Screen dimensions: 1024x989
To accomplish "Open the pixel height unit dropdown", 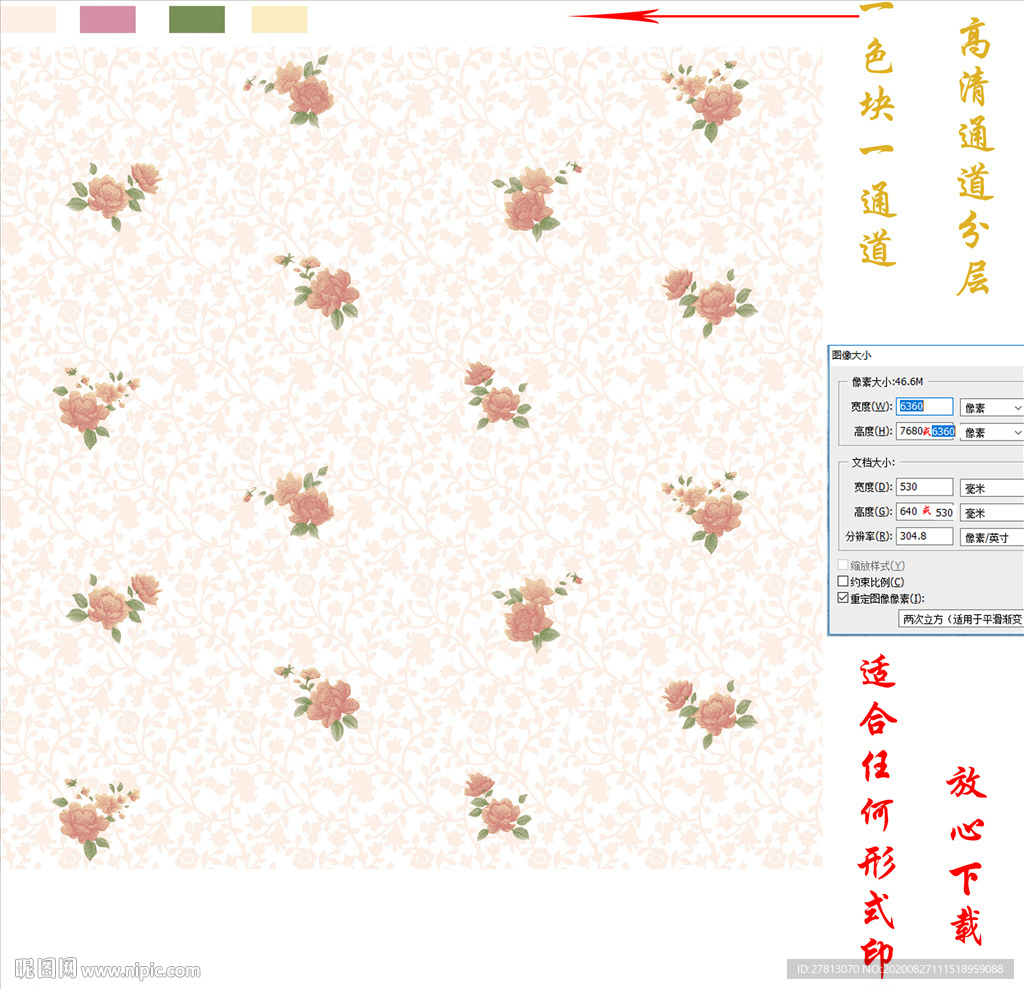I will 991,432.
